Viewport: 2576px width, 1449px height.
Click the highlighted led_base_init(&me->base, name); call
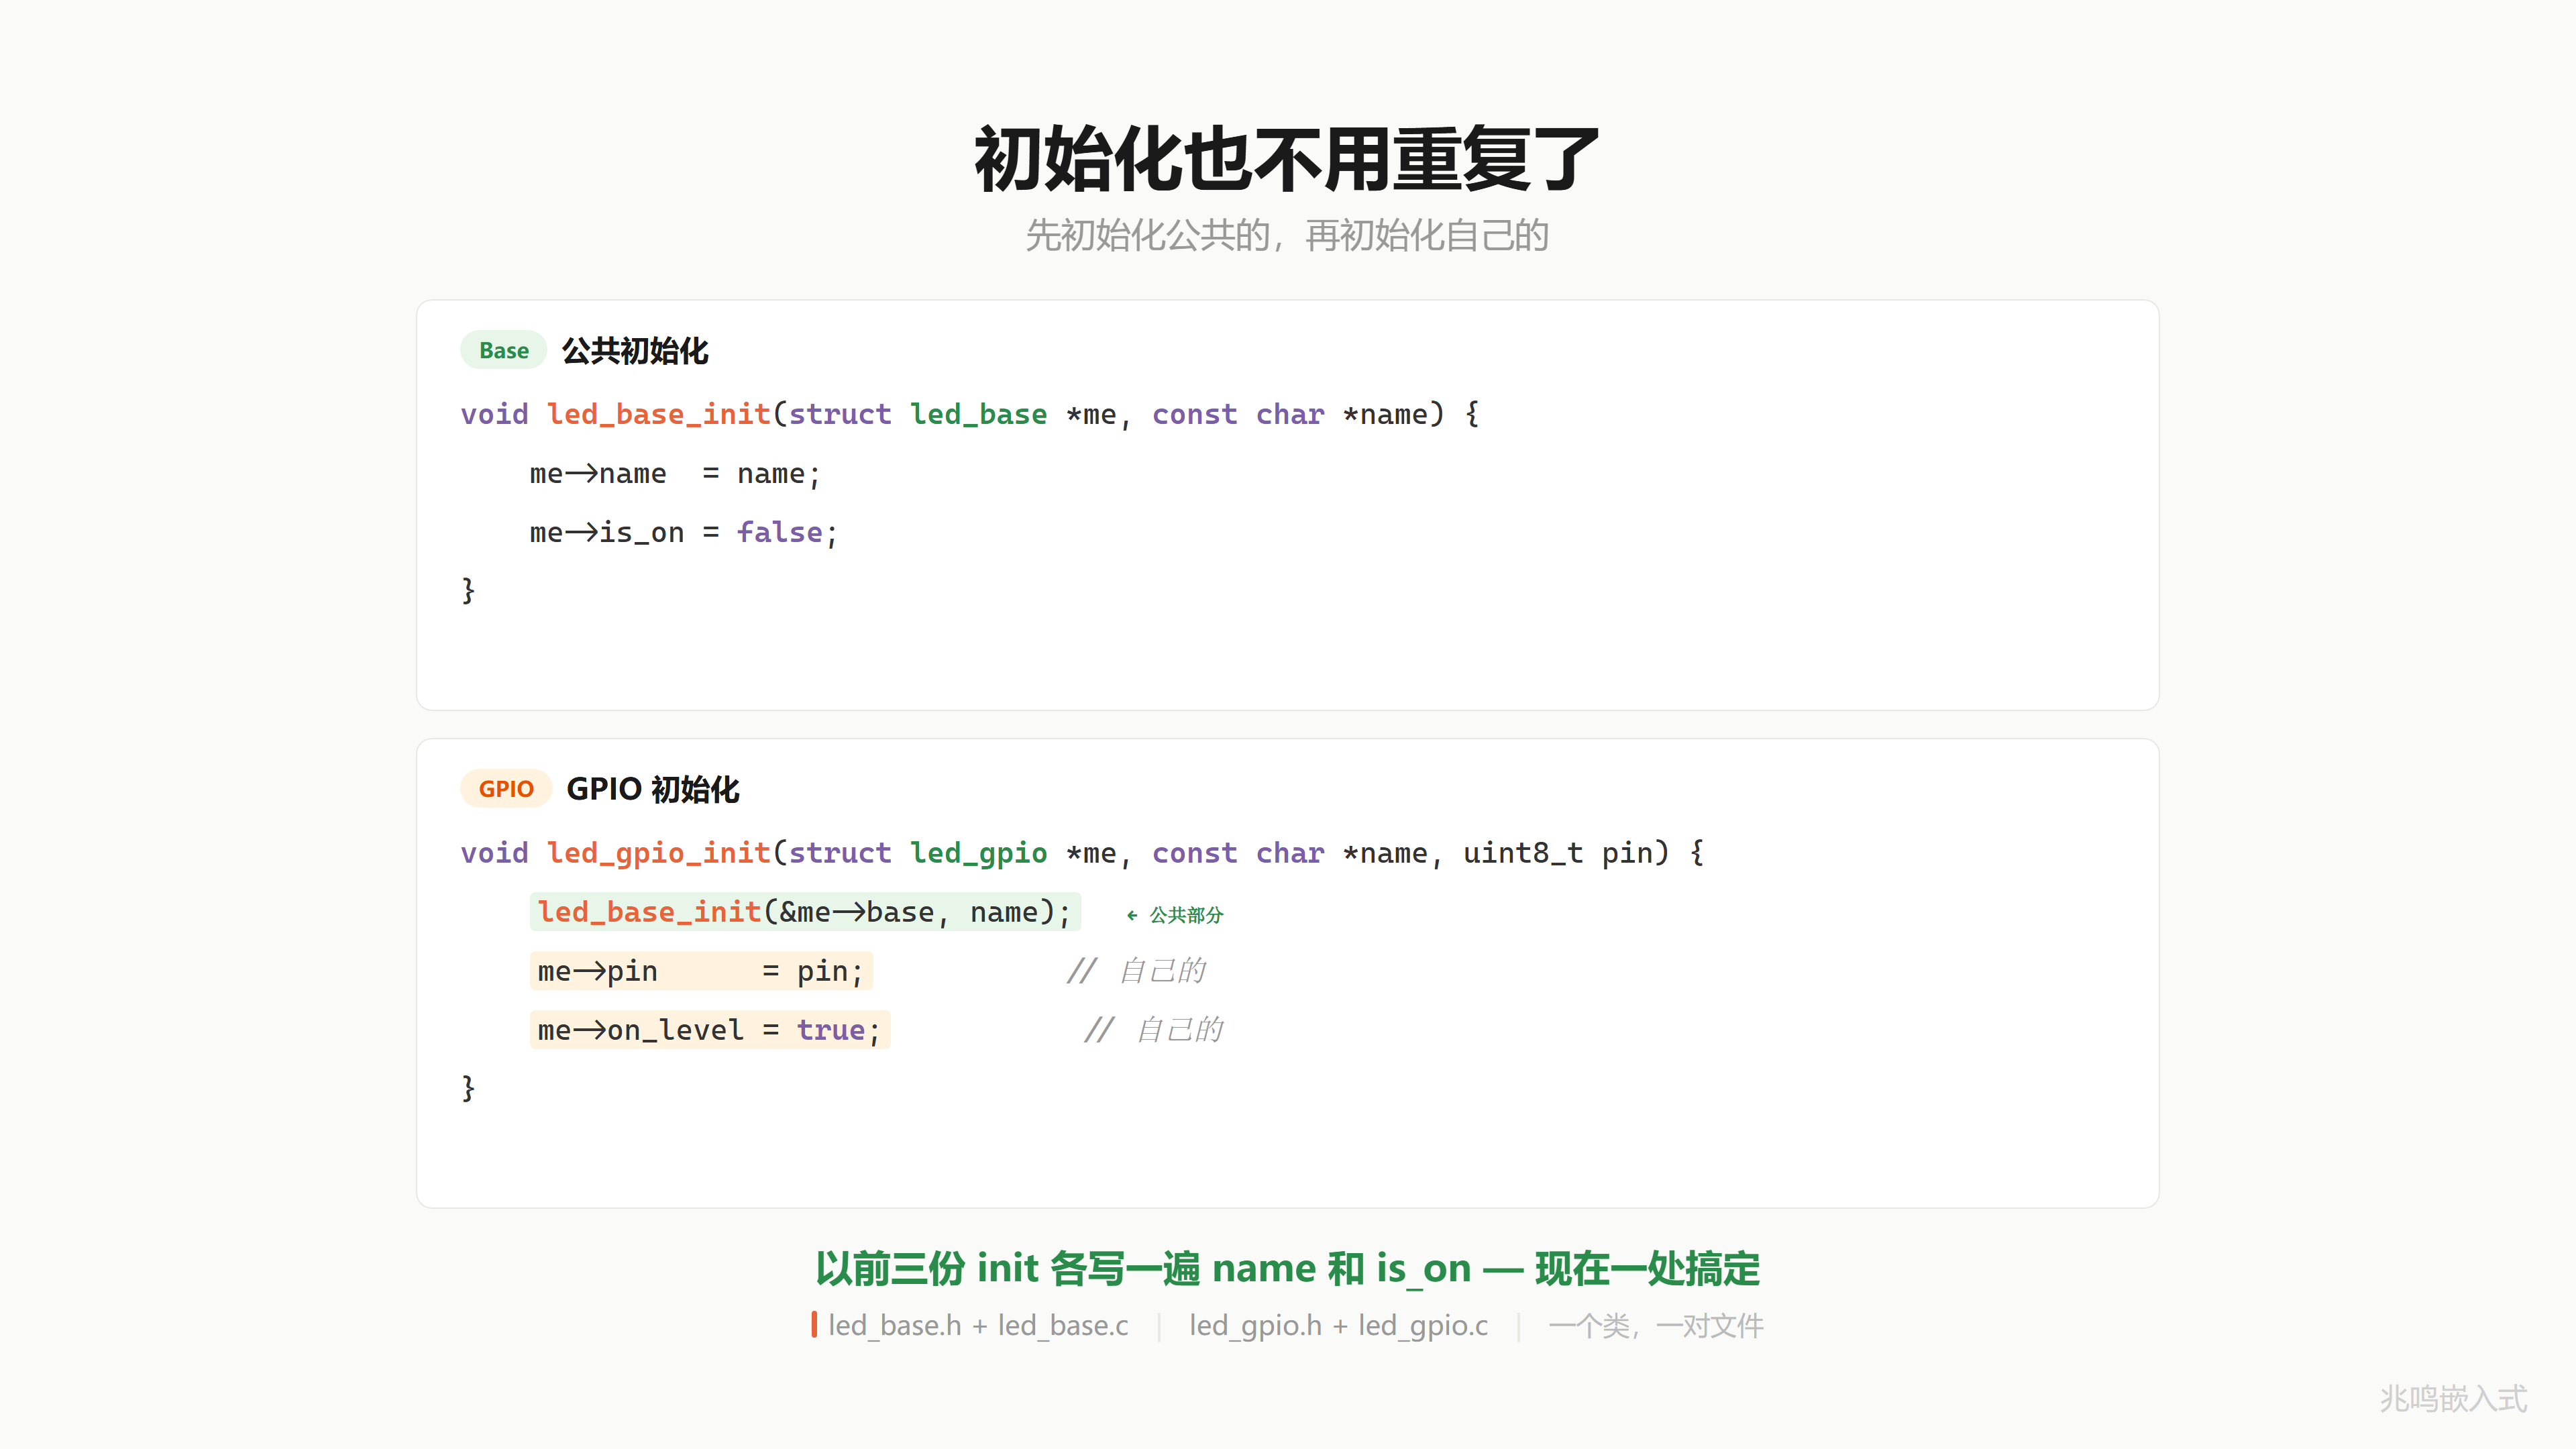tap(805, 911)
